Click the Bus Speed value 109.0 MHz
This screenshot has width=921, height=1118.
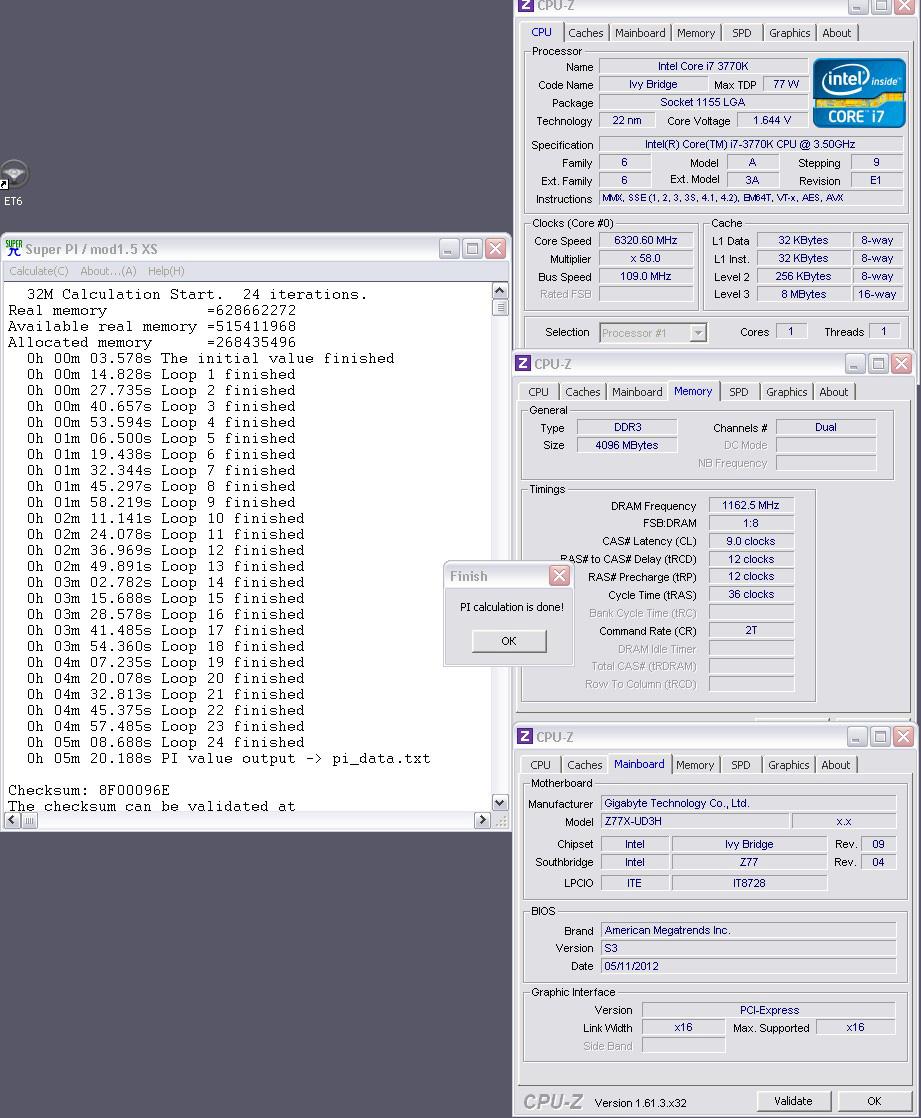pyautogui.click(x=646, y=276)
